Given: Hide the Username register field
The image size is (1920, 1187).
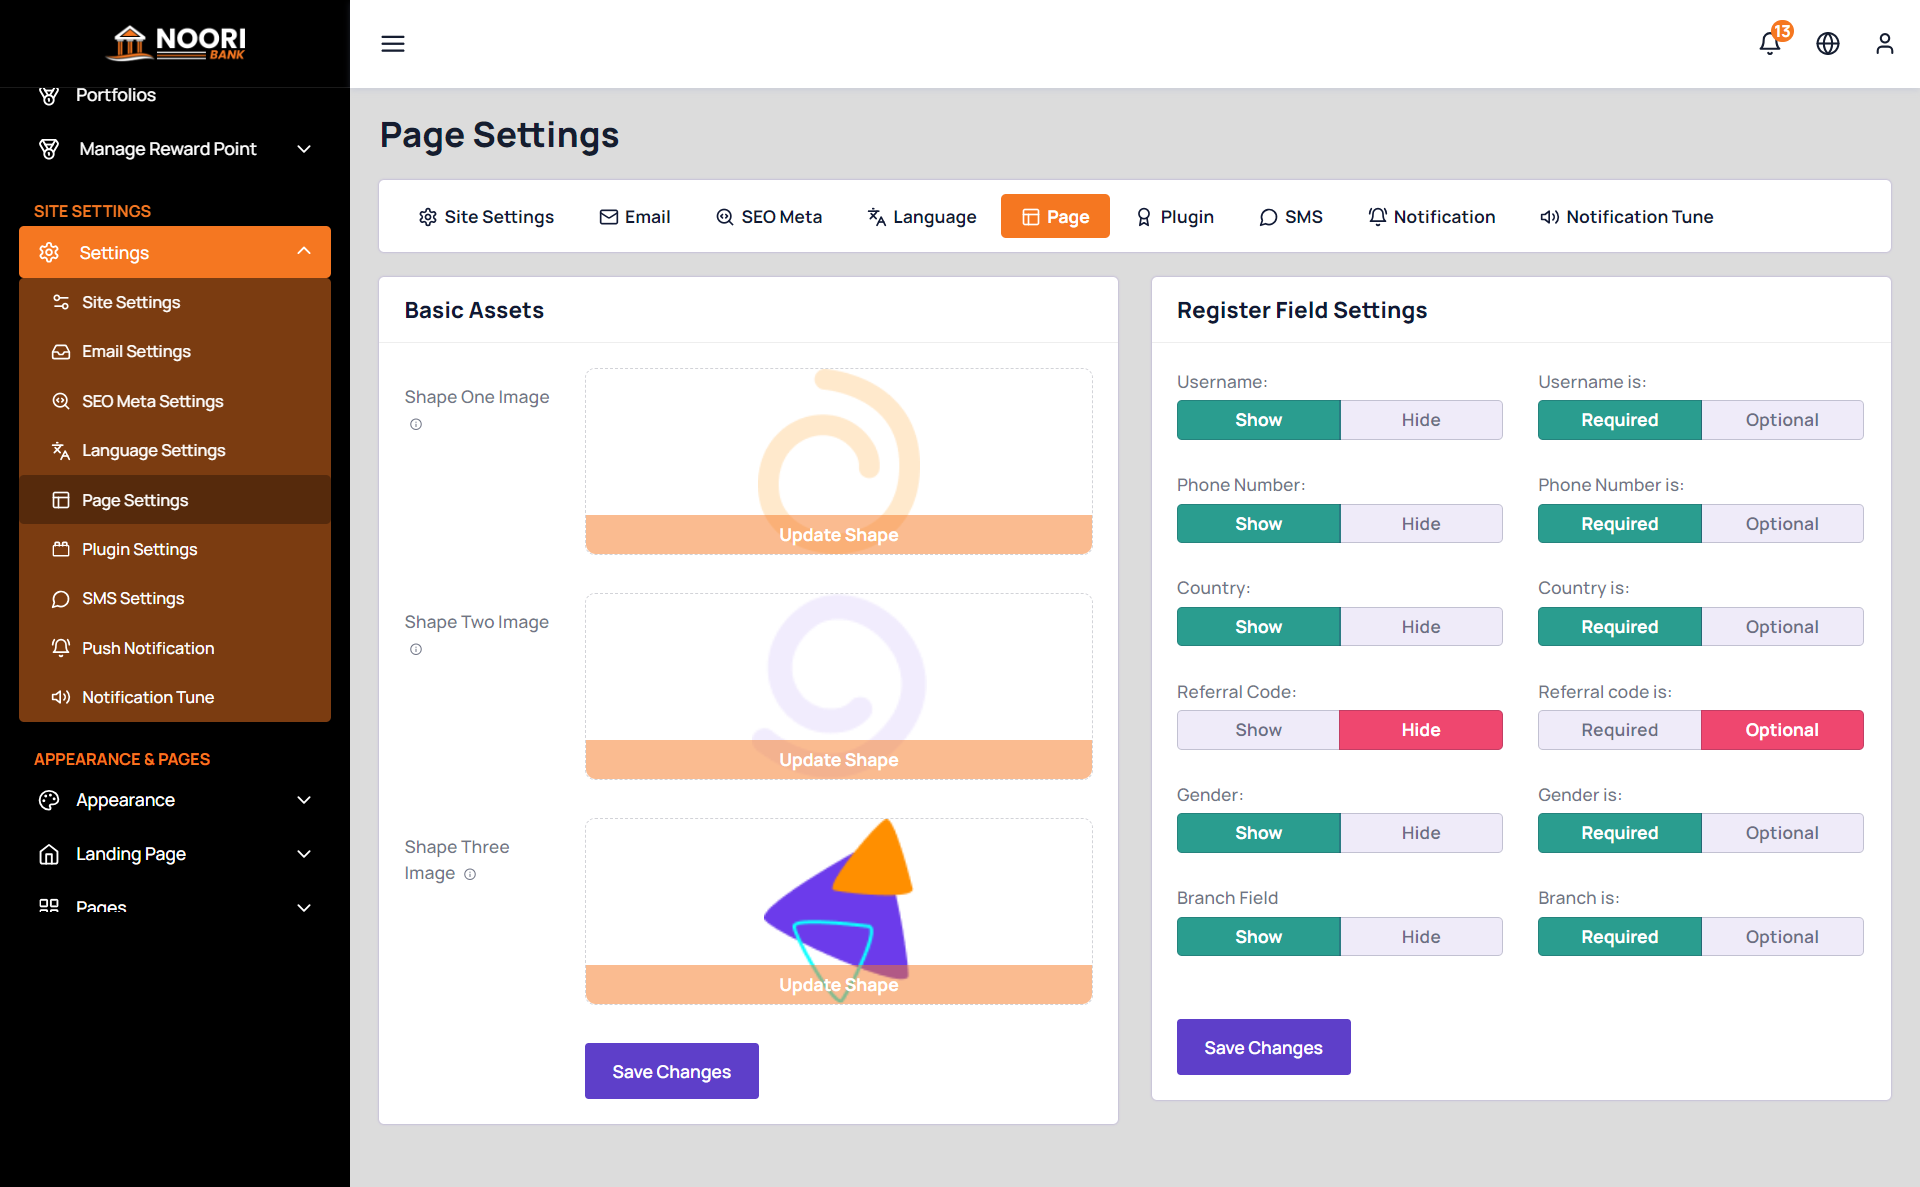Looking at the screenshot, I should pos(1421,419).
